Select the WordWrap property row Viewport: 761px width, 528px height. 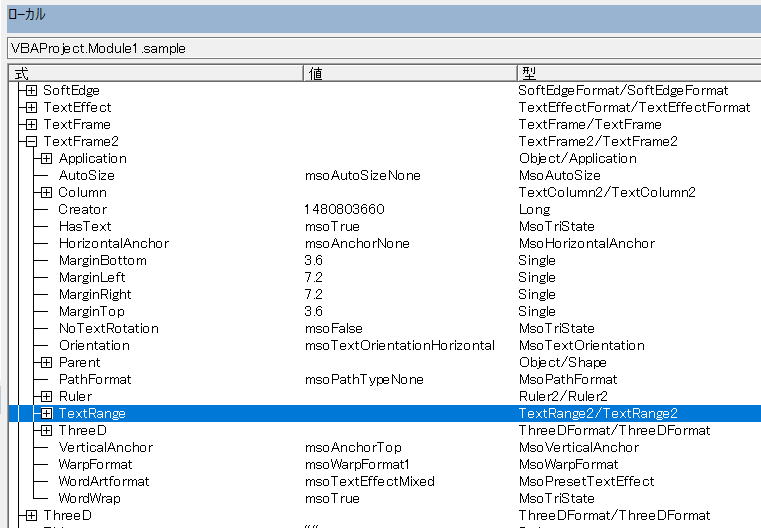coord(89,498)
